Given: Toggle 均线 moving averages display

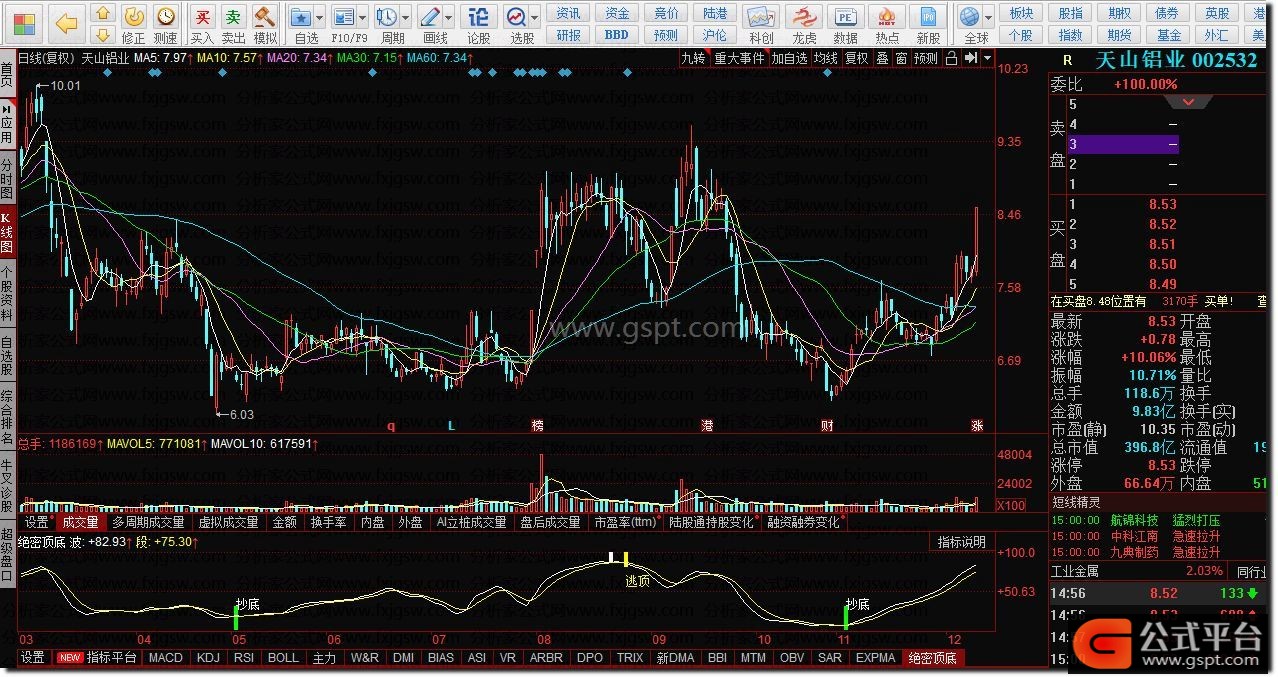Looking at the screenshot, I should 825,58.
